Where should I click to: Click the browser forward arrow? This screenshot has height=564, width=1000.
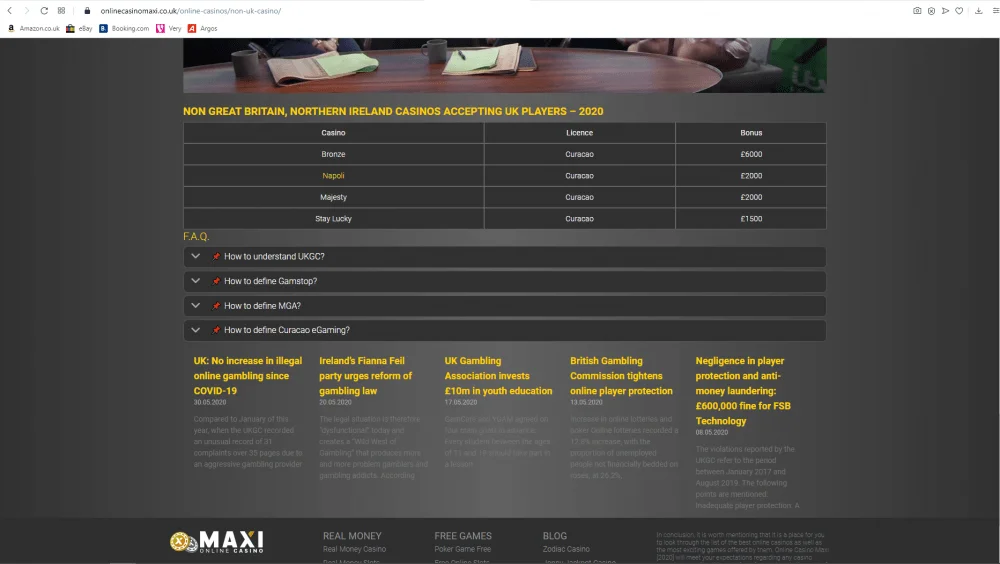coord(27,11)
